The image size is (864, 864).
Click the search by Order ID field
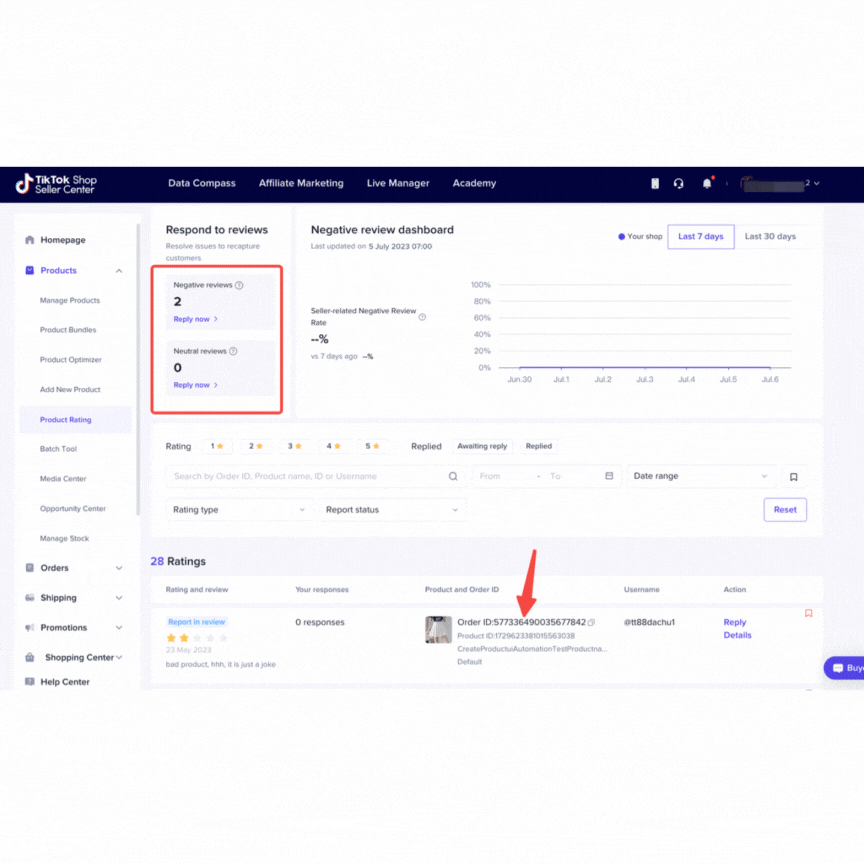click(314, 476)
